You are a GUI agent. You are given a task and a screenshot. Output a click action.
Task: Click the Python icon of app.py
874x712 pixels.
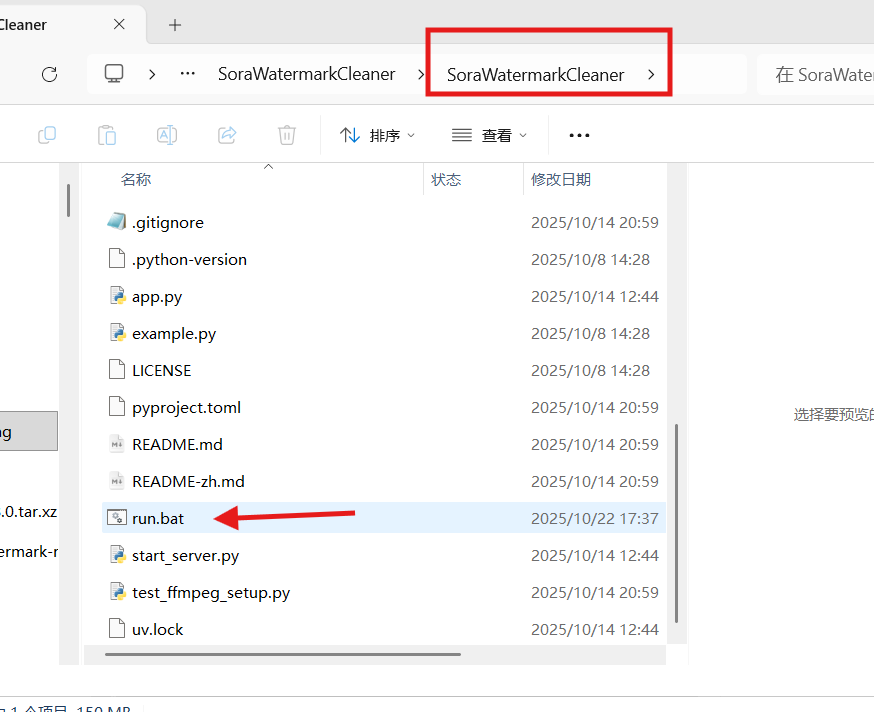117,296
